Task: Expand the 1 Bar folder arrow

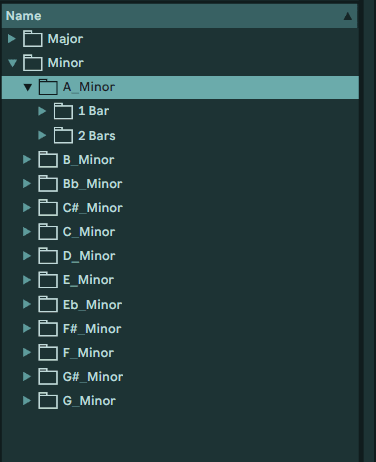Action: pos(42,111)
